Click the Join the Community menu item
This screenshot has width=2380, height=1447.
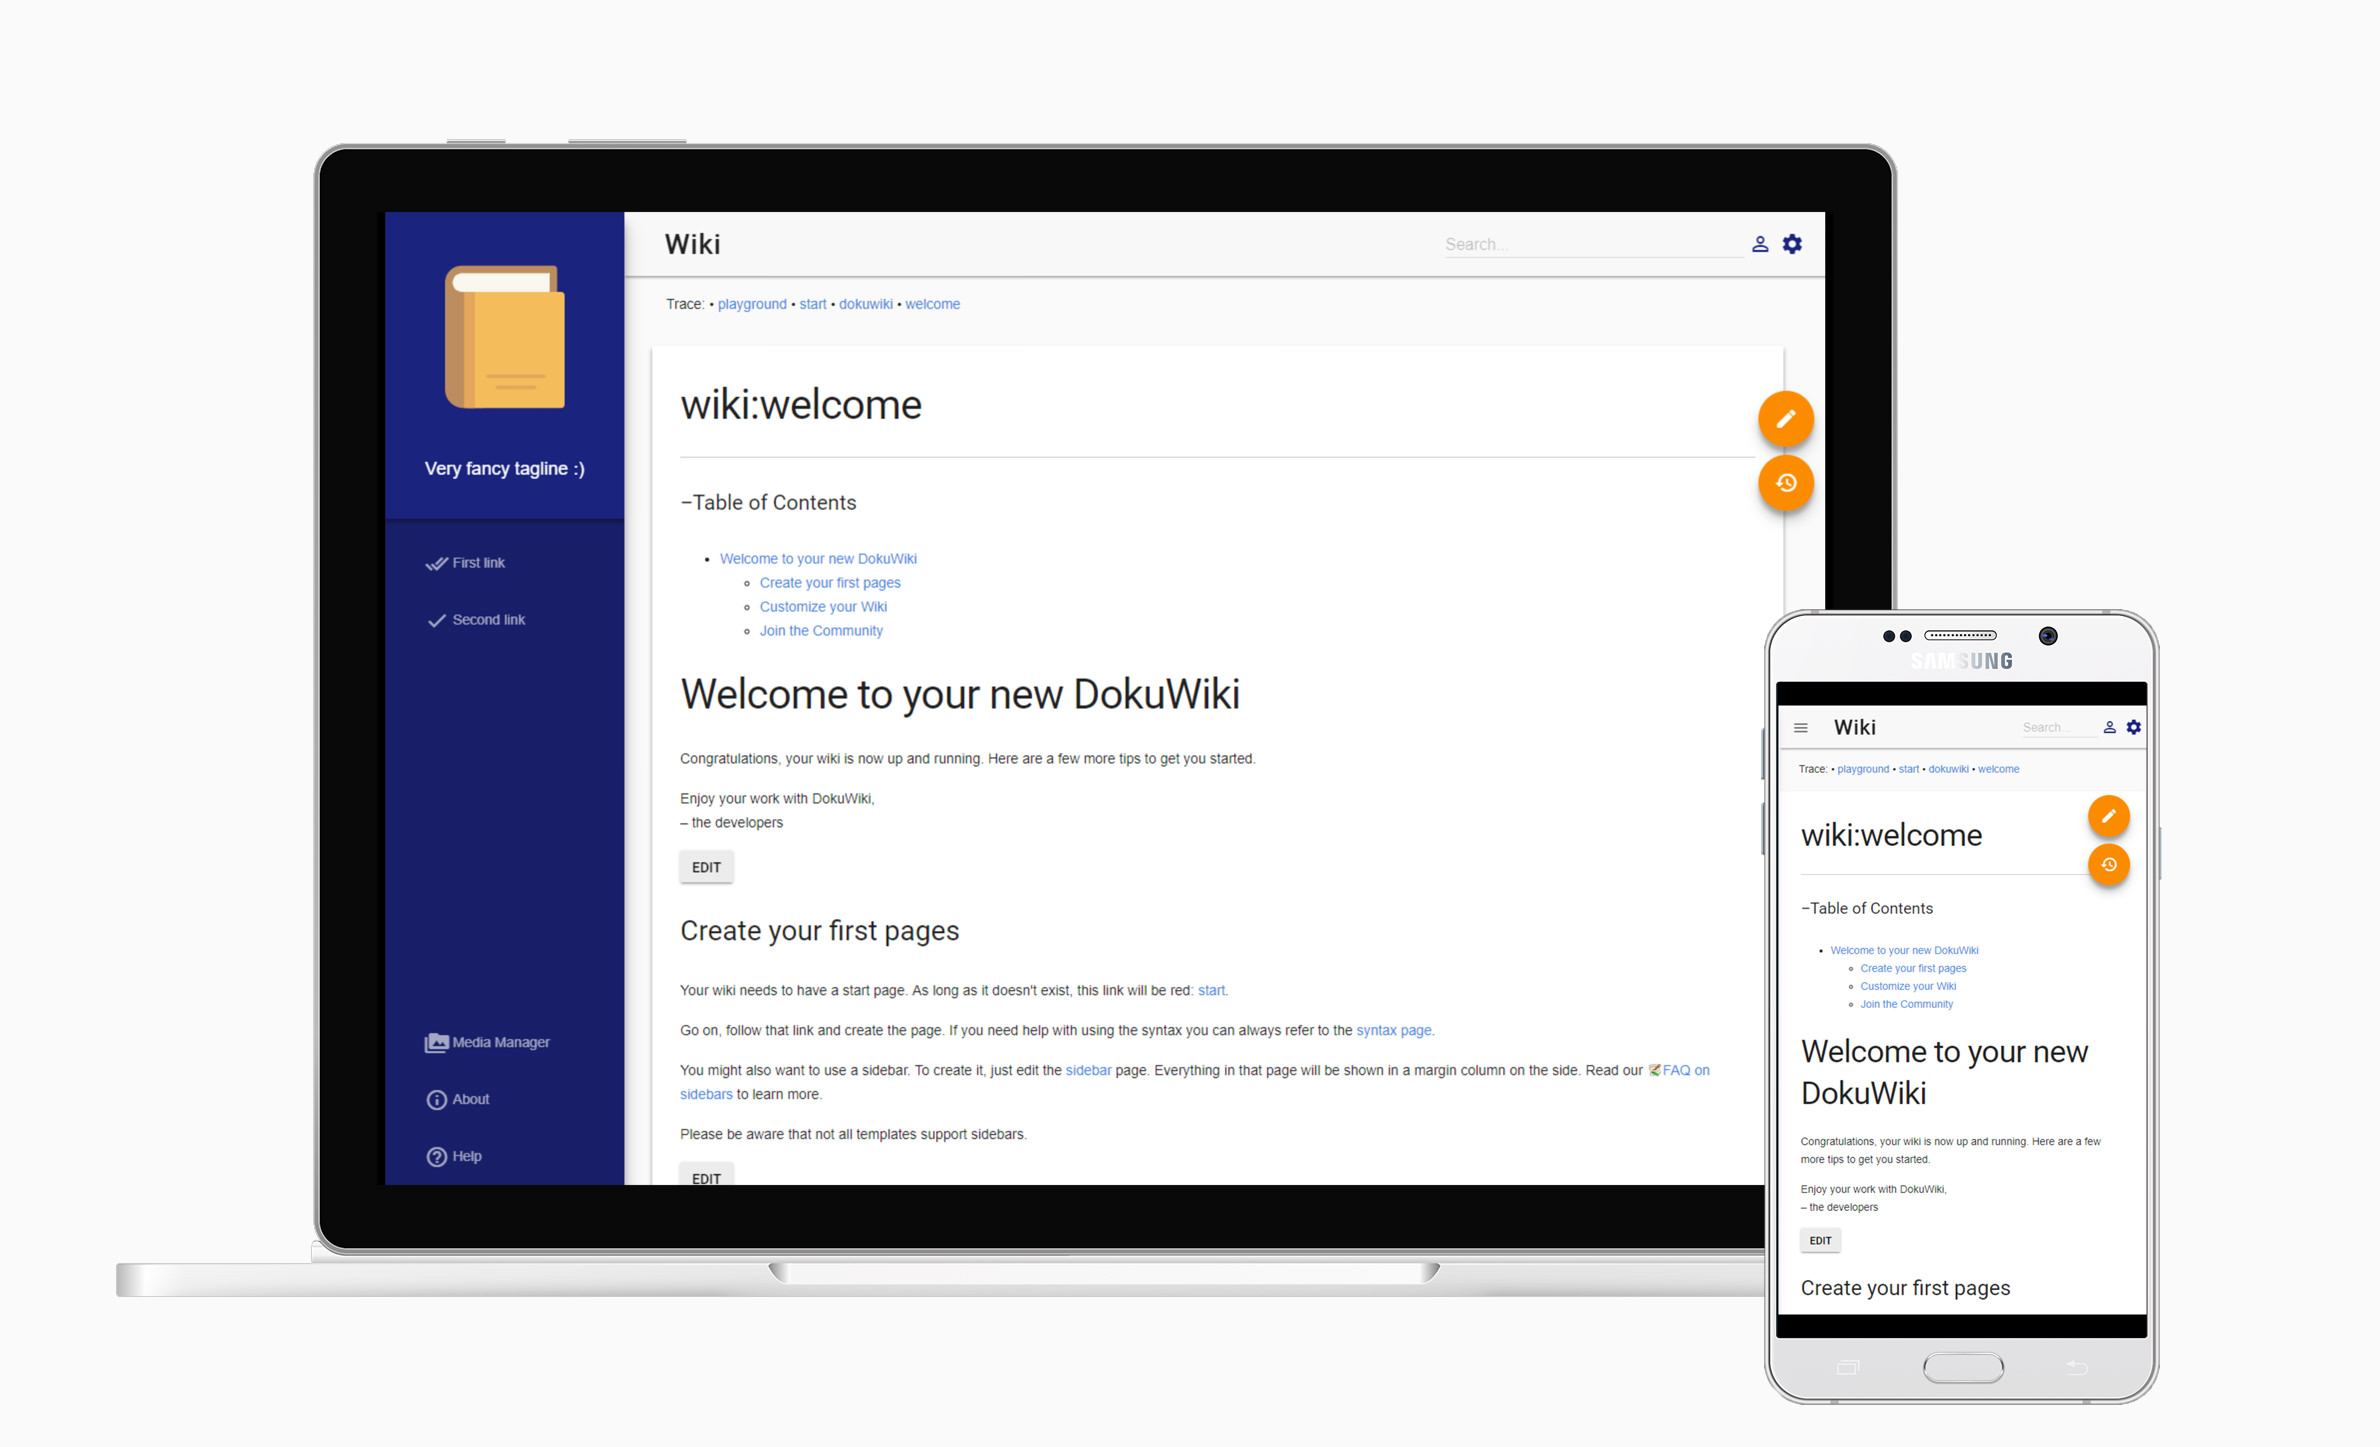click(821, 631)
